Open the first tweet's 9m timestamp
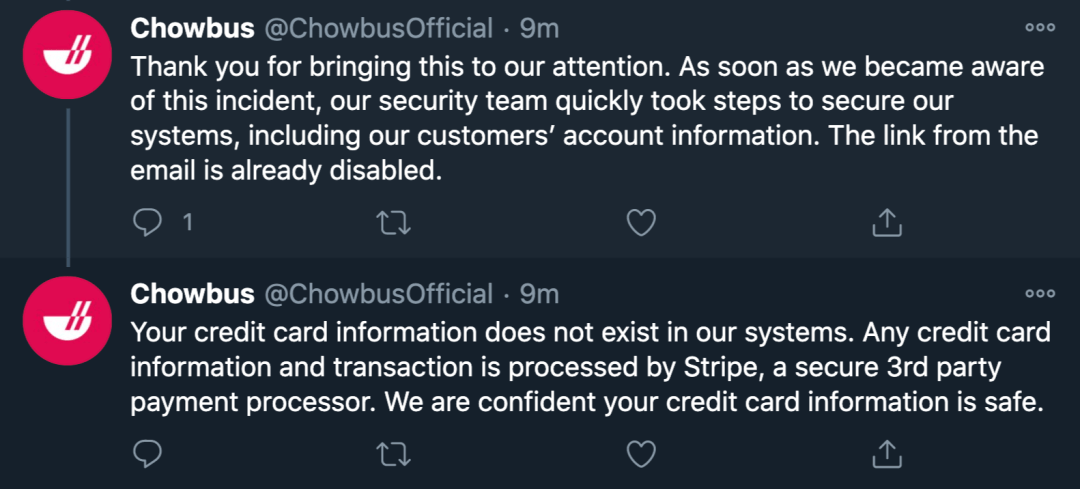Viewport: 1080px width, 489px height. coord(539,29)
